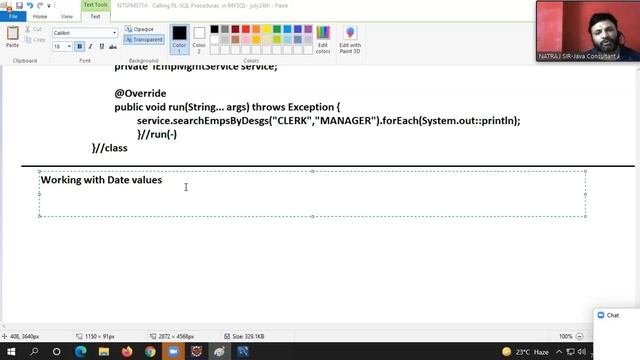Image resolution: width=640 pixels, height=360 pixels.
Task: Pick the green palette color
Action: (277, 29)
